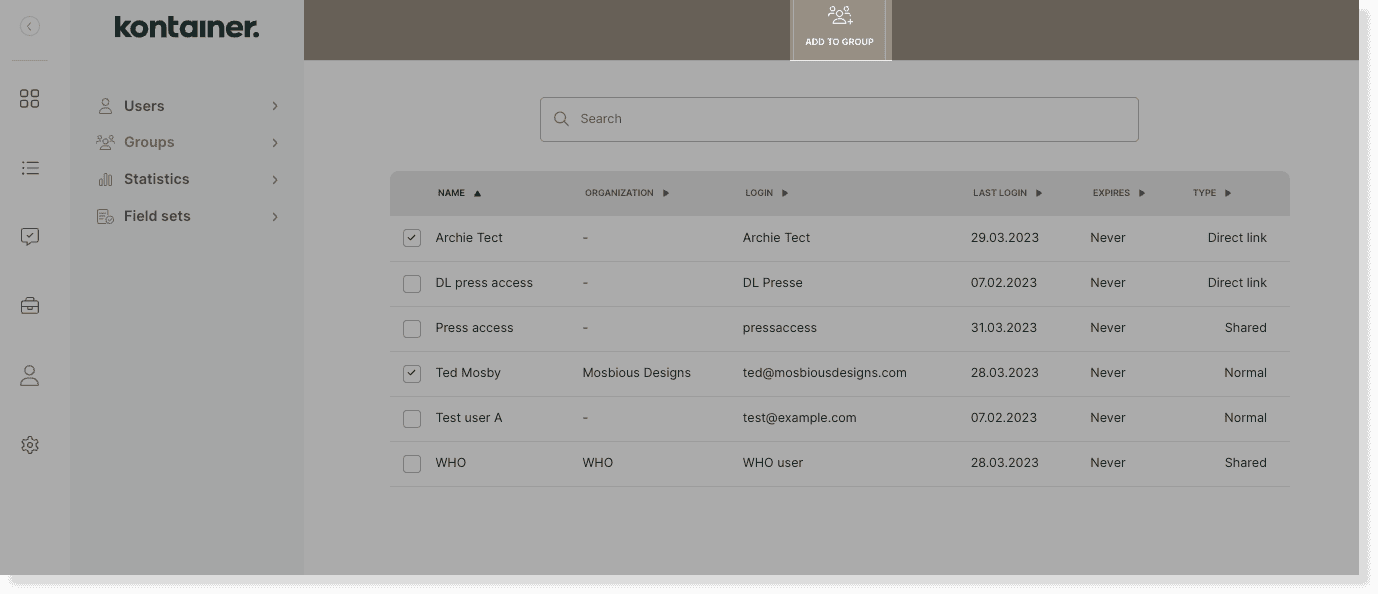1378x594 pixels.
Task: Open the settings gear icon
Action: point(30,444)
